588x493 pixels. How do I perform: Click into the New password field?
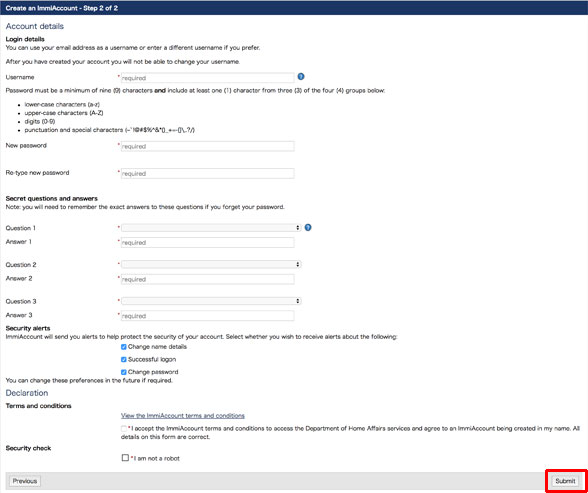click(x=207, y=146)
